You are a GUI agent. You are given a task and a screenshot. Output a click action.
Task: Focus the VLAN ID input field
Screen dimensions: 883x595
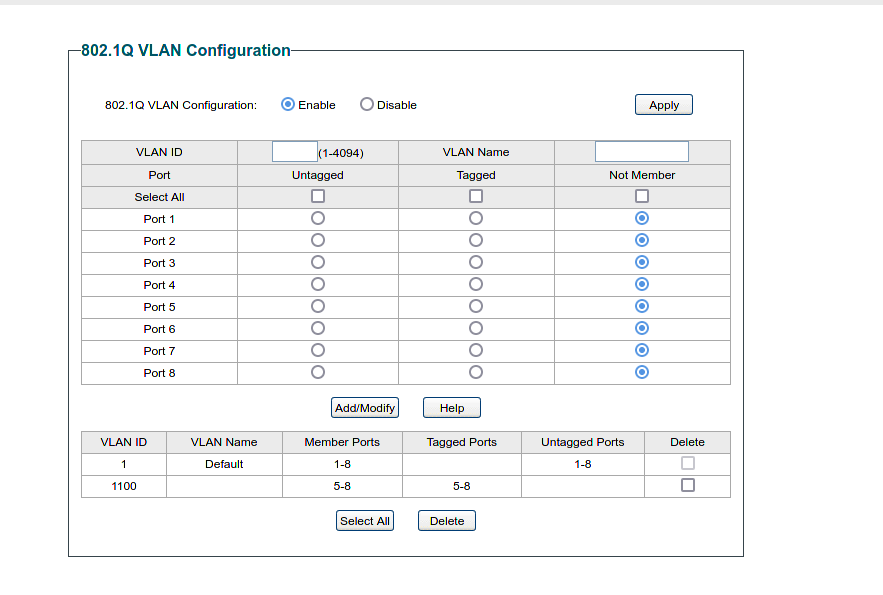(x=295, y=152)
